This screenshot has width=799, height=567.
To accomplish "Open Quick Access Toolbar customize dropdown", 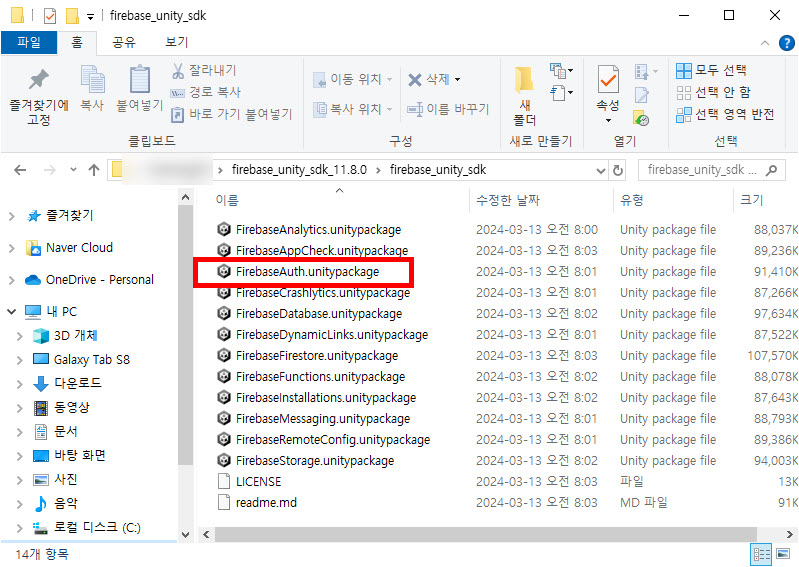I will pyautogui.click(x=90, y=17).
